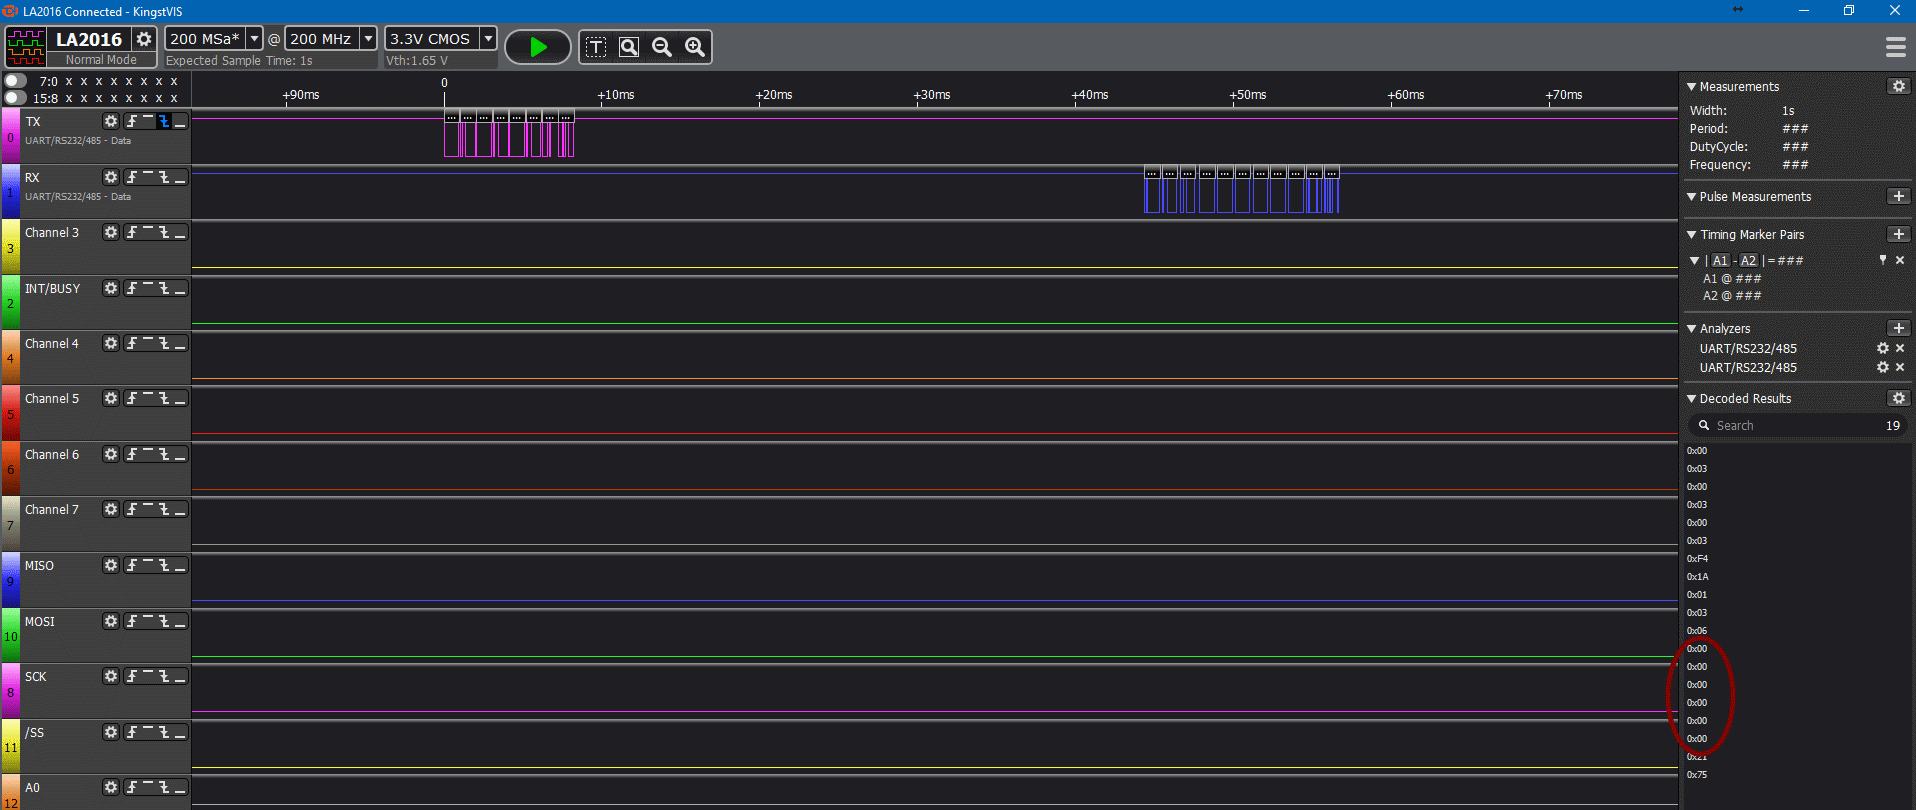Select decoded value 0x1A in results
The width and height of the screenshot is (1916, 810).
pyautogui.click(x=1697, y=577)
